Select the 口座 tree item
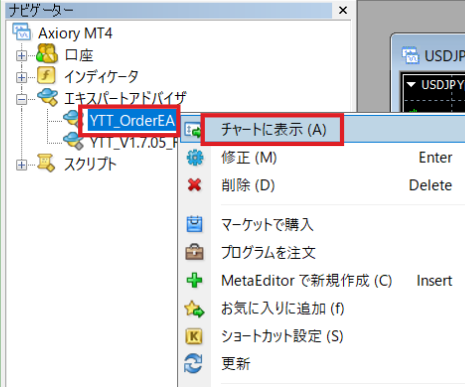This screenshot has width=465, height=387. 79,55
